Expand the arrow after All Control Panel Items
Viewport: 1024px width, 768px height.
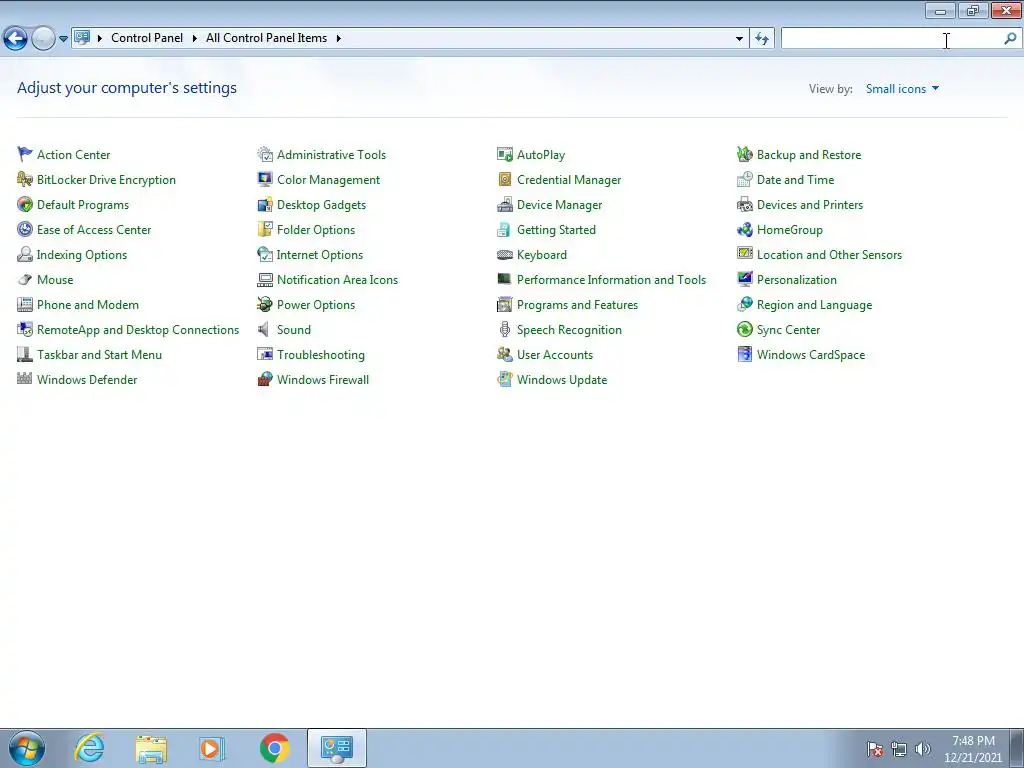pyautogui.click(x=338, y=39)
